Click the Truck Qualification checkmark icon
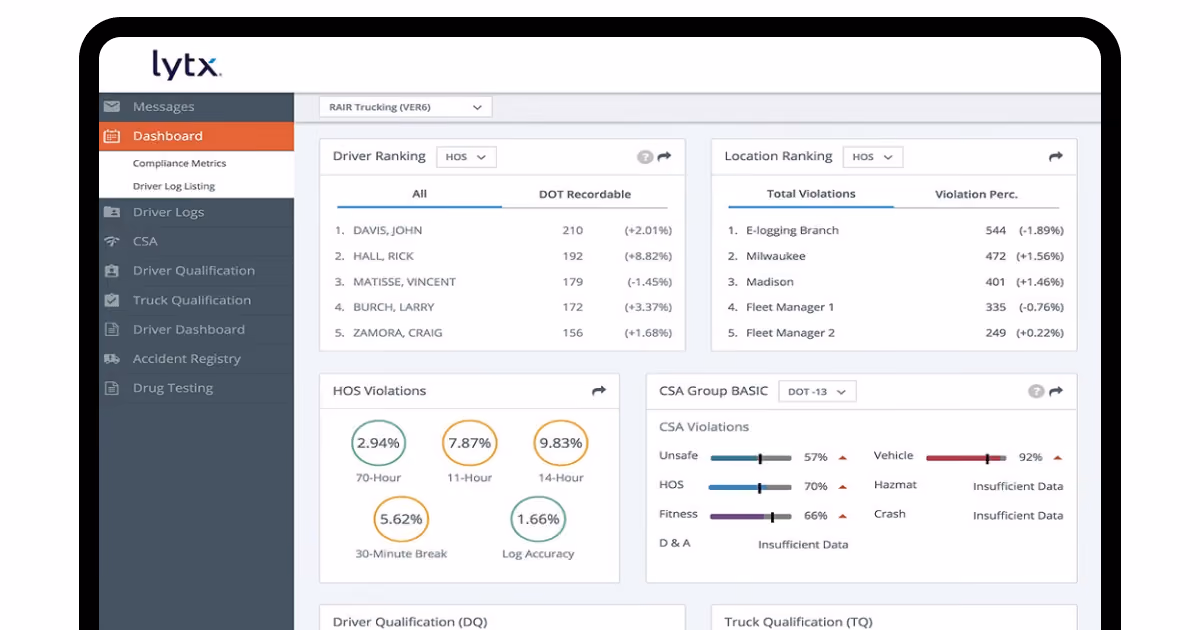Image resolution: width=1200 pixels, height=630 pixels. pos(112,300)
